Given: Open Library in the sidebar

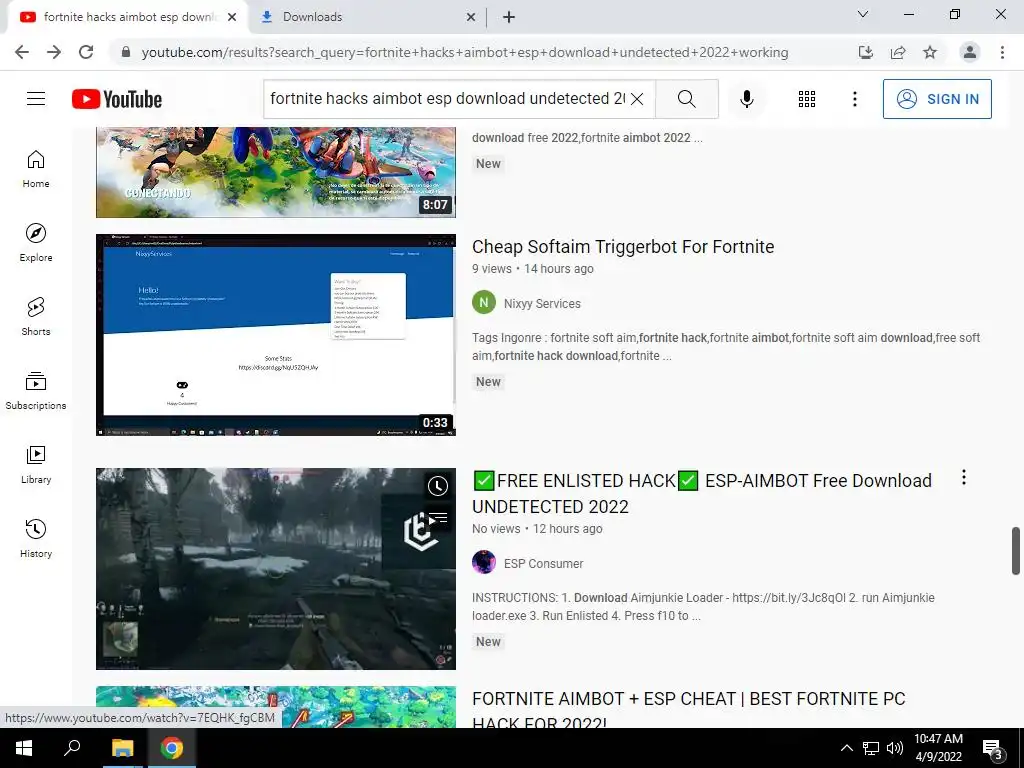Looking at the screenshot, I should tap(36, 464).
